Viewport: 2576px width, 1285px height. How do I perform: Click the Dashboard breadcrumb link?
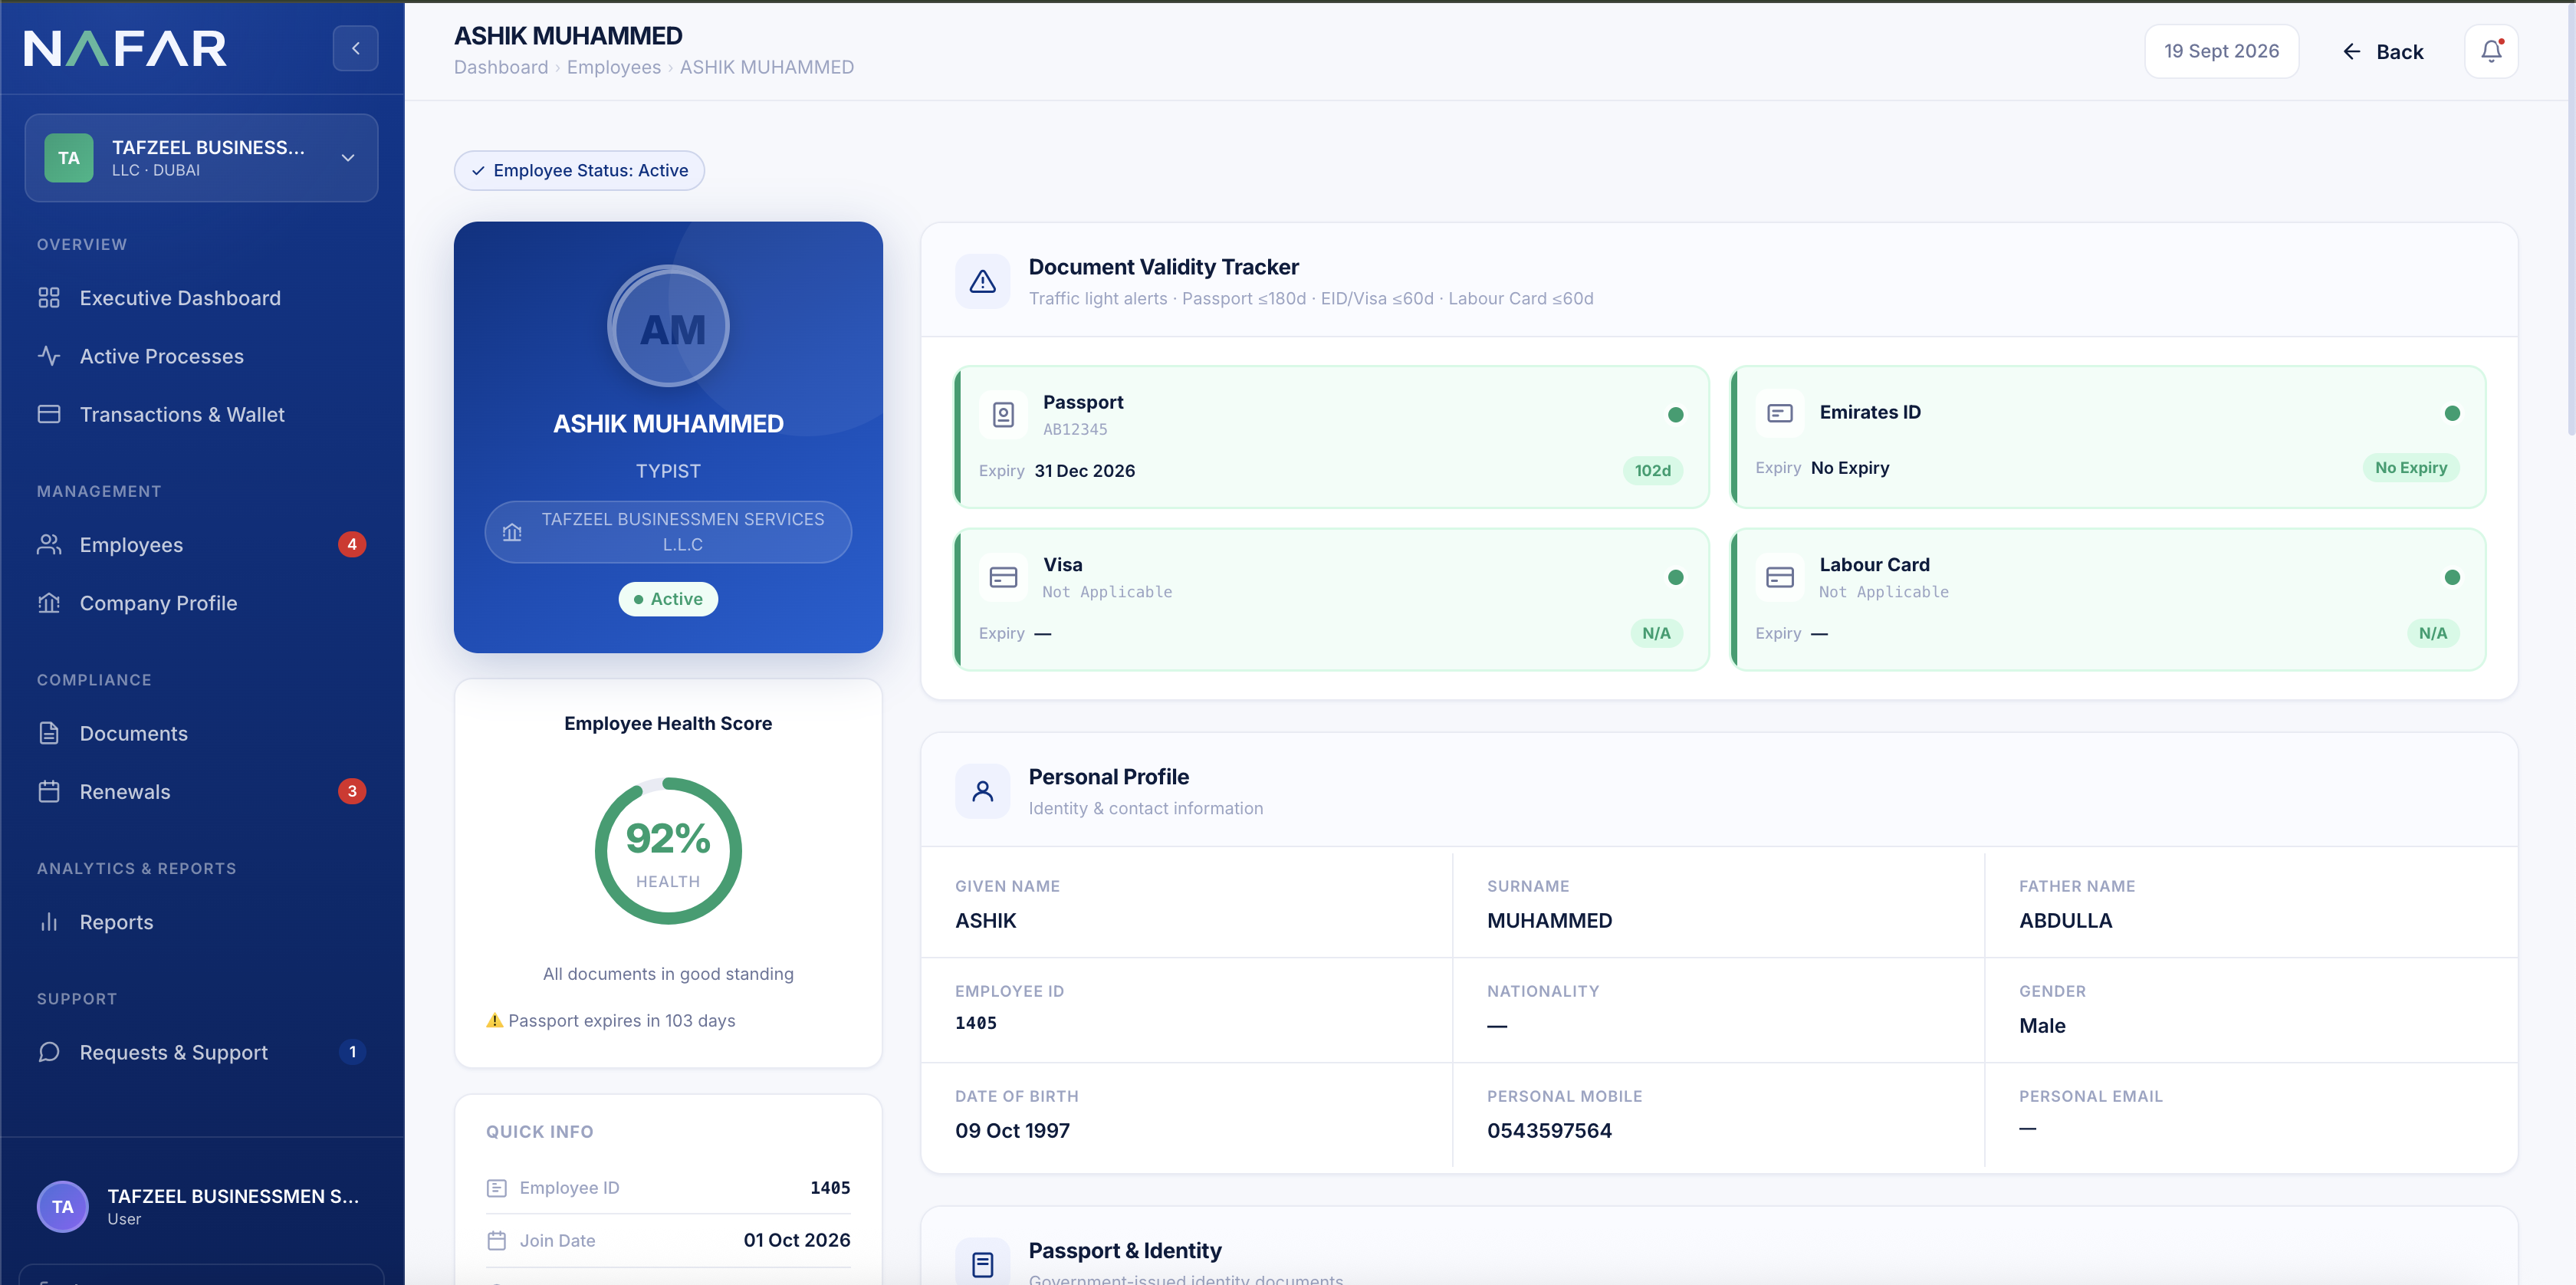[501, 67]
